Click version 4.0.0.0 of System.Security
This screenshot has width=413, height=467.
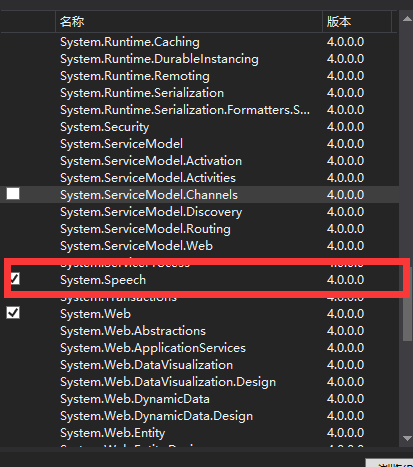[345, 127]
